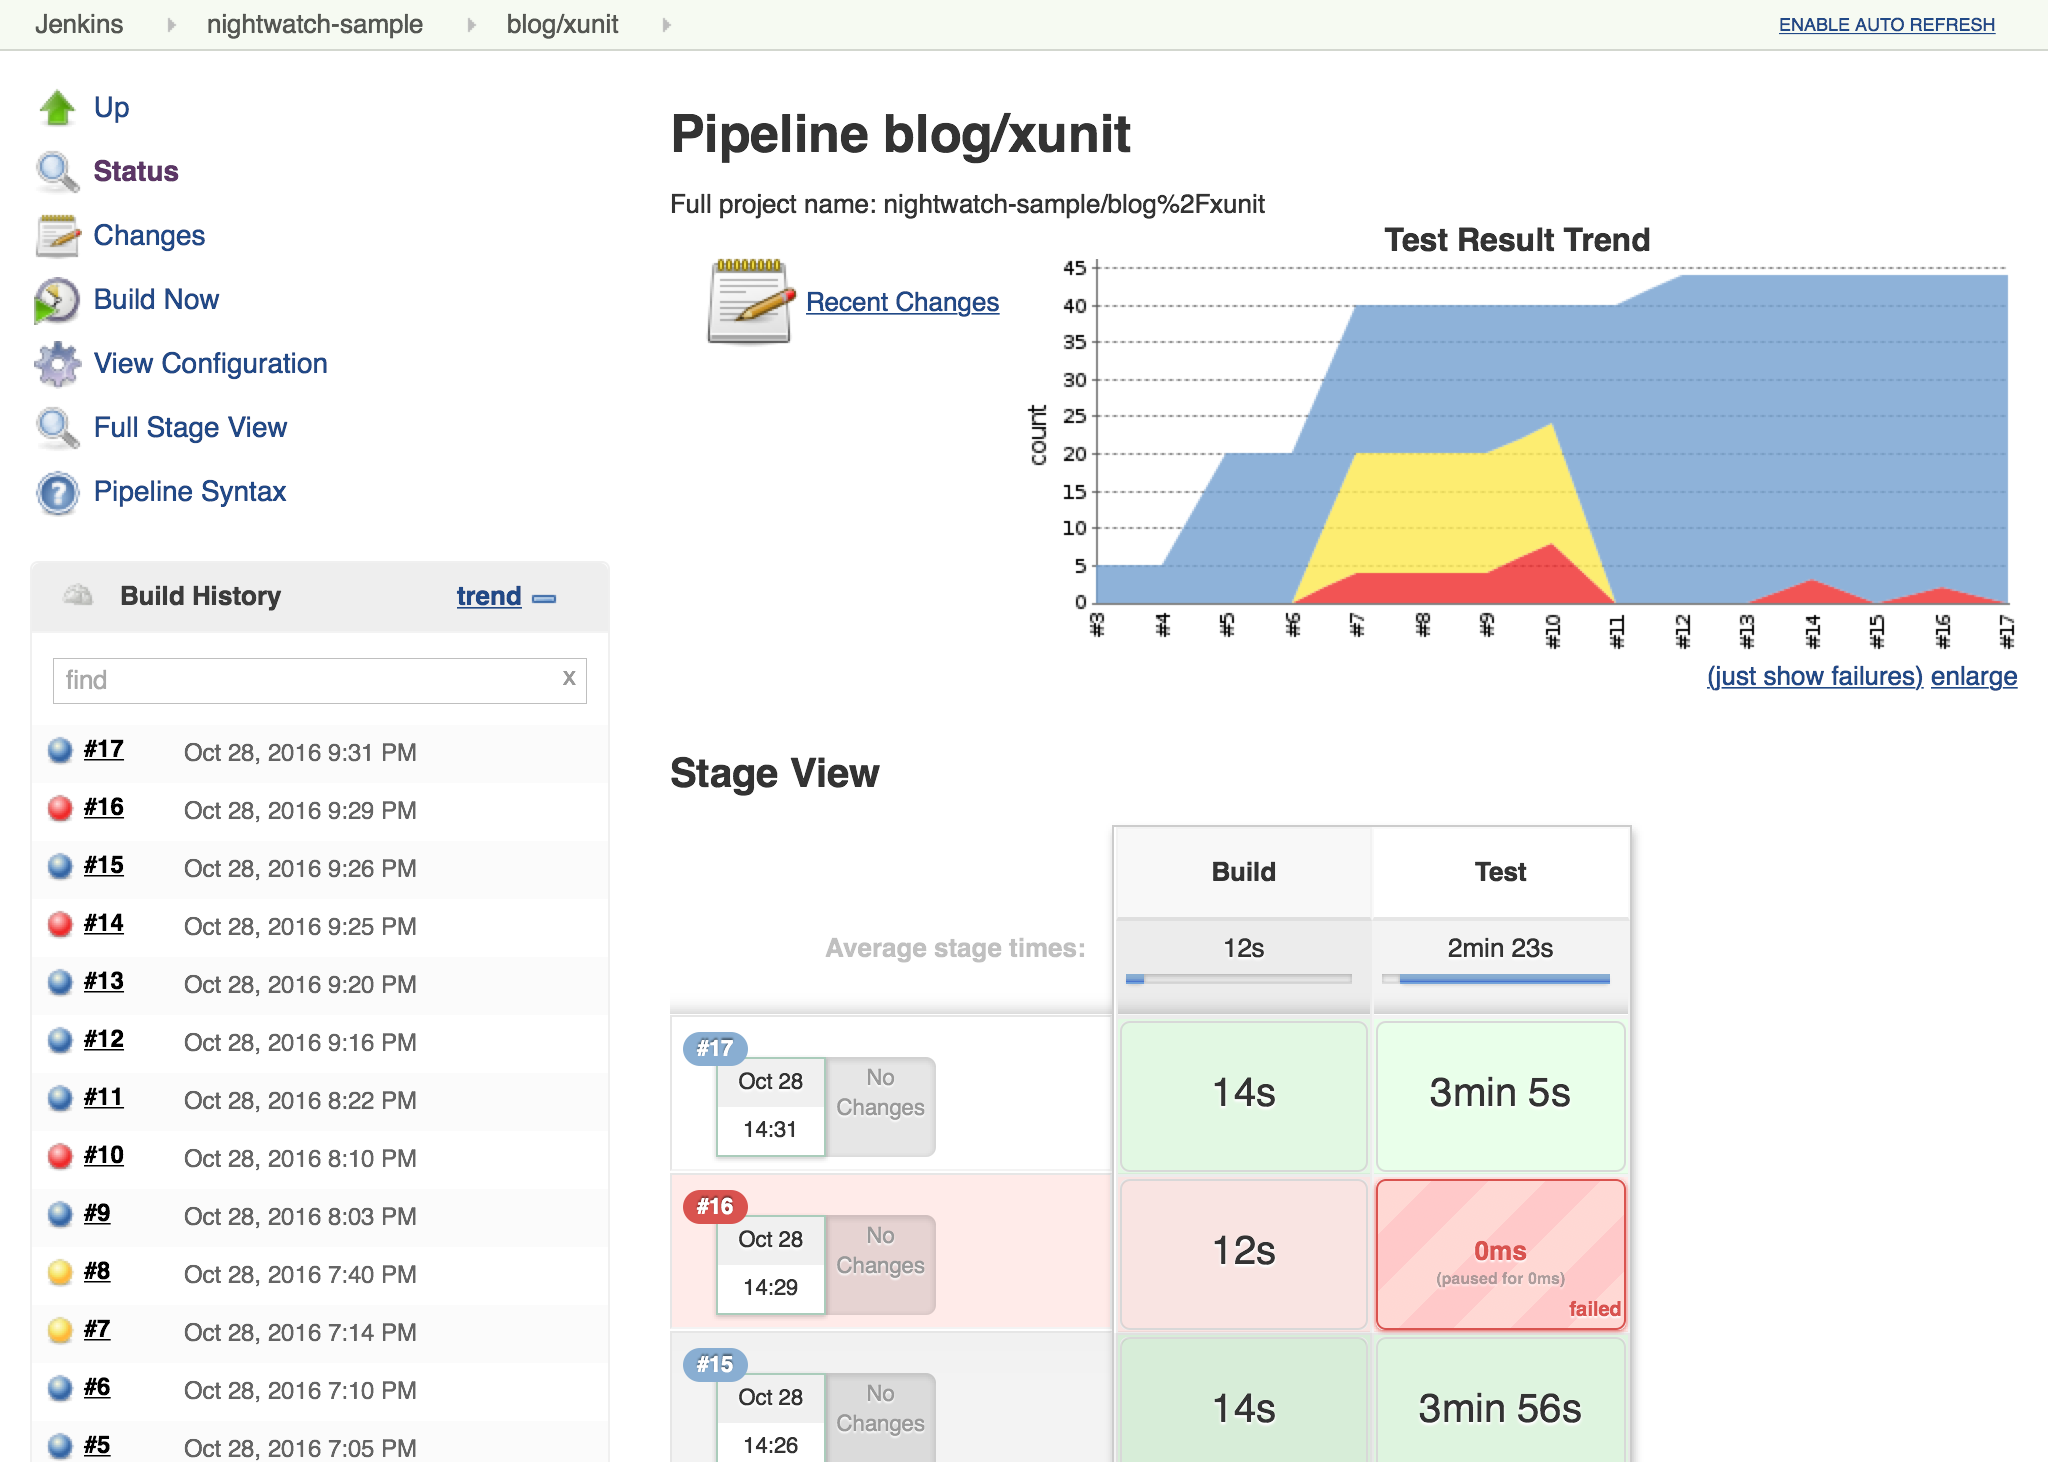
Task: Click the Recent Changes notepad icon
Action: (x=749, y=302)
